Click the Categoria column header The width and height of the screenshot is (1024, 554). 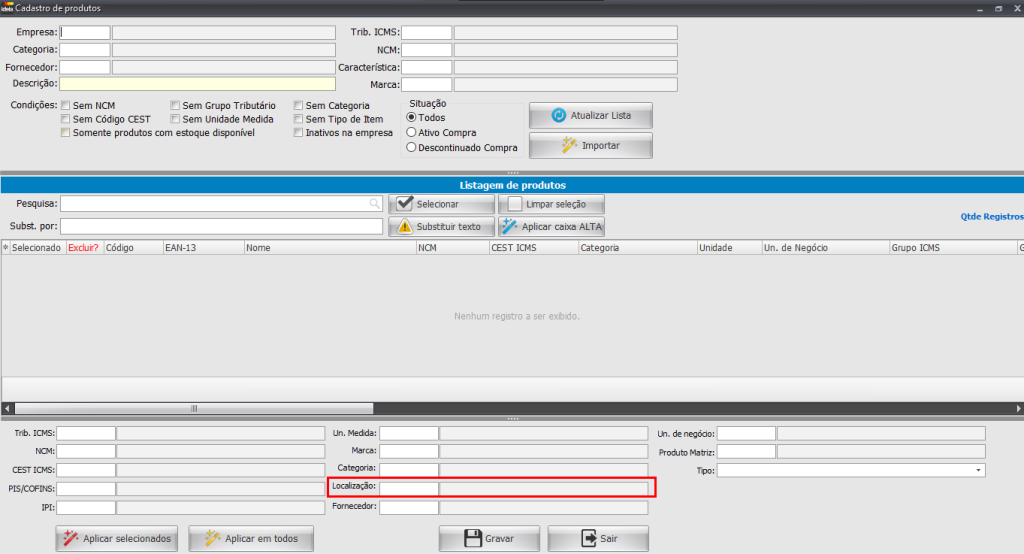pyautogui.click(x=636, y=247)
